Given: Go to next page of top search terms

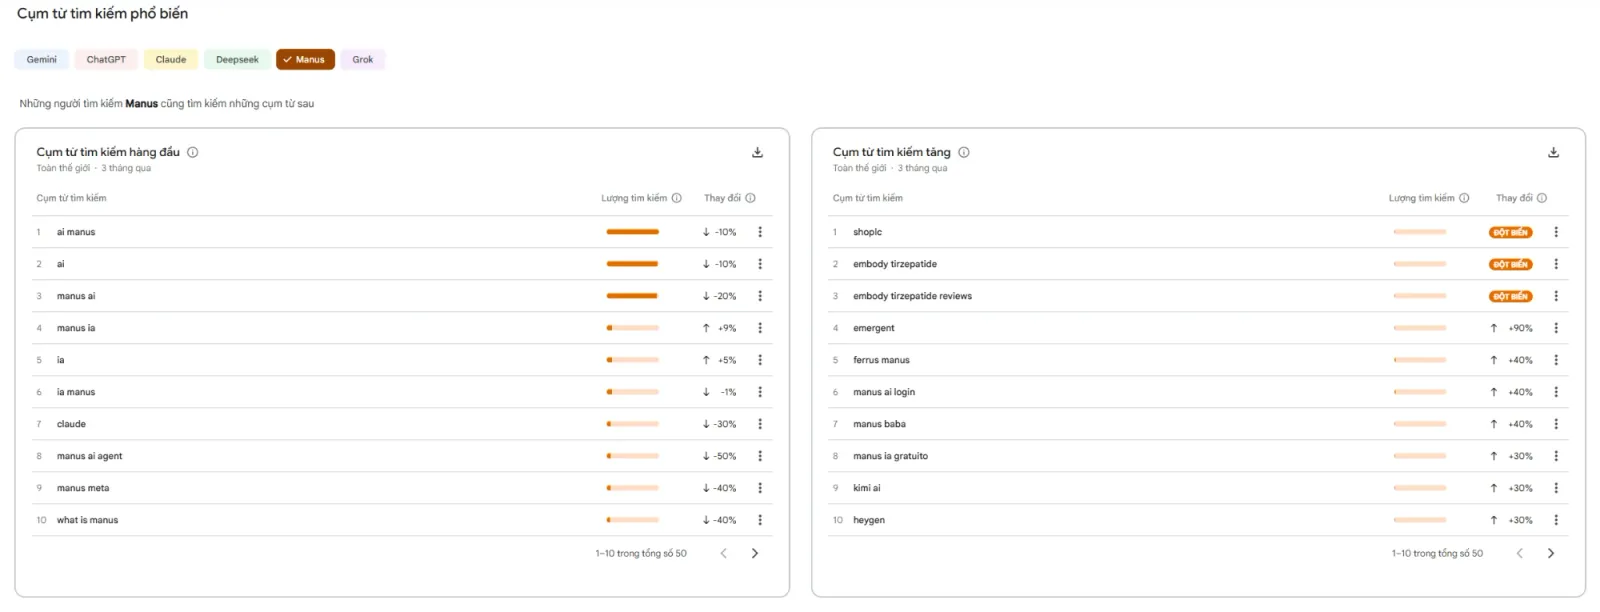Looking at the screenshot, I should 755,553.
